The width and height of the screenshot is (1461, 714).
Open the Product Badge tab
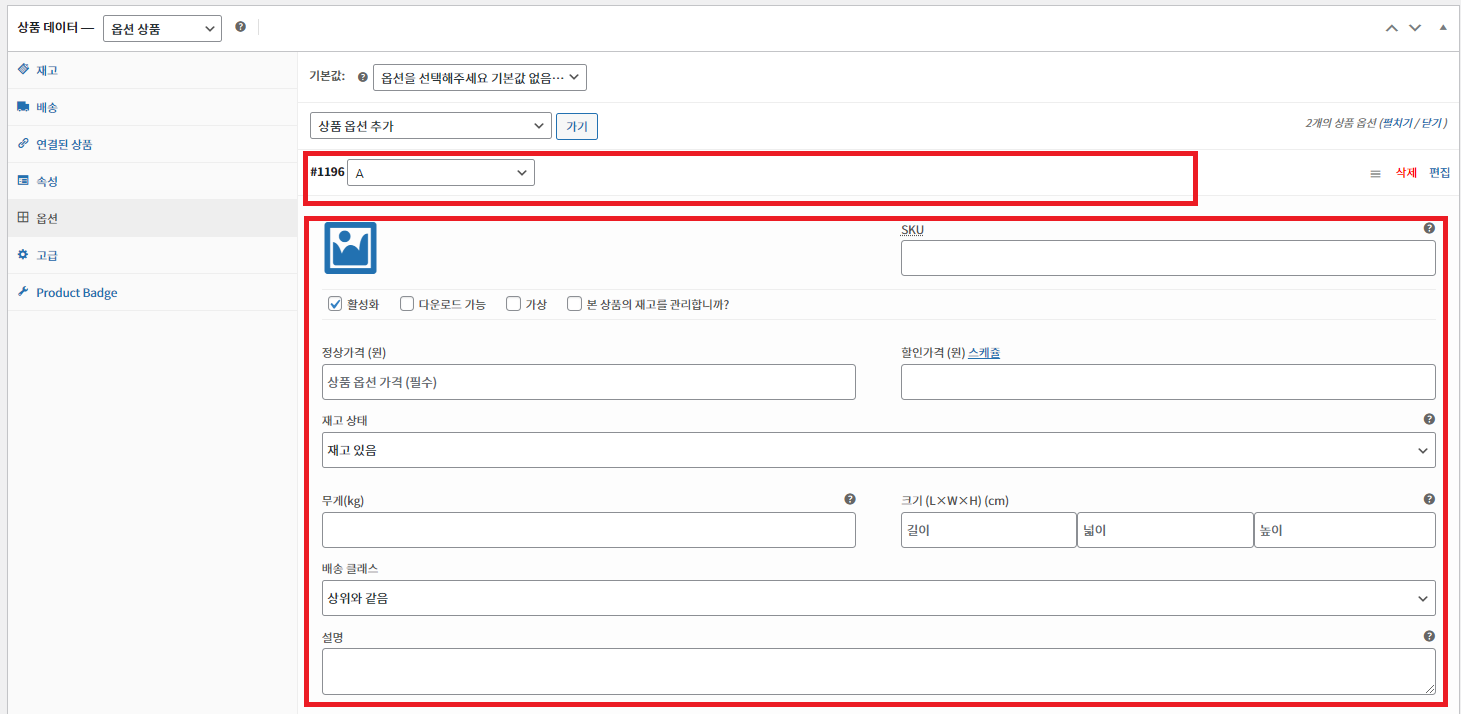click(x=153, y=292)
